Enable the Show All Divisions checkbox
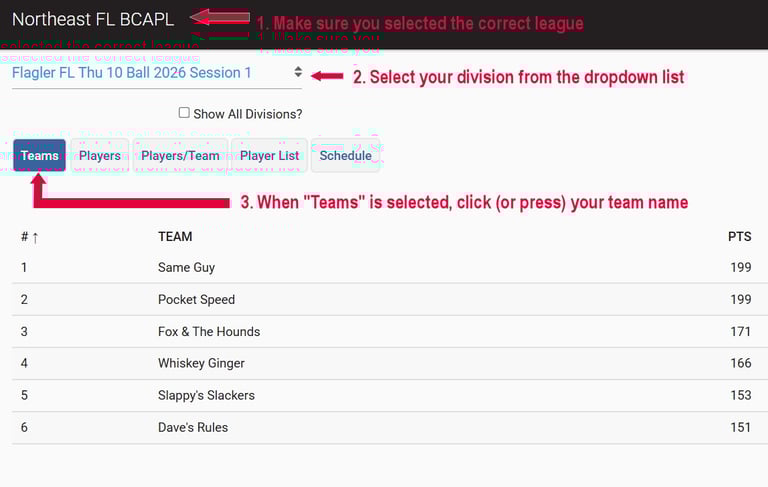Screen dimensions: 768x487 click(184, 113)
